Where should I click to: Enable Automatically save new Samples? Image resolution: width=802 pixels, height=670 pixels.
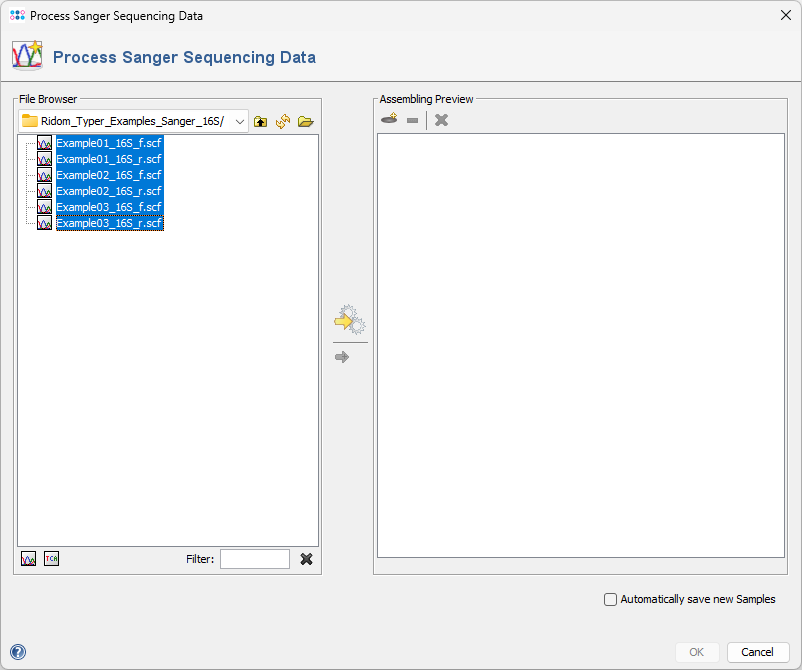point(610,599)
